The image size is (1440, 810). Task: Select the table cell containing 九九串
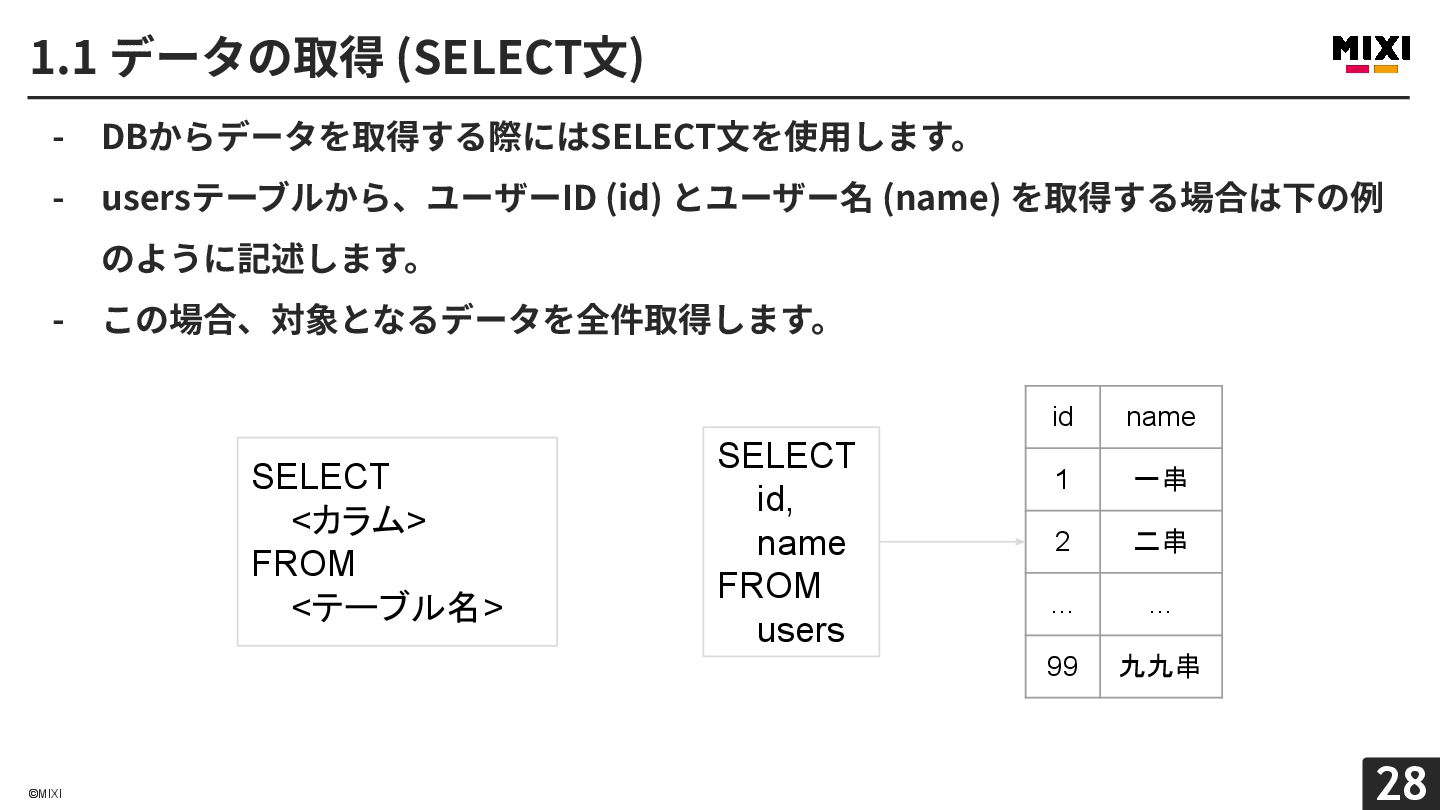(x=1161, y=666)
